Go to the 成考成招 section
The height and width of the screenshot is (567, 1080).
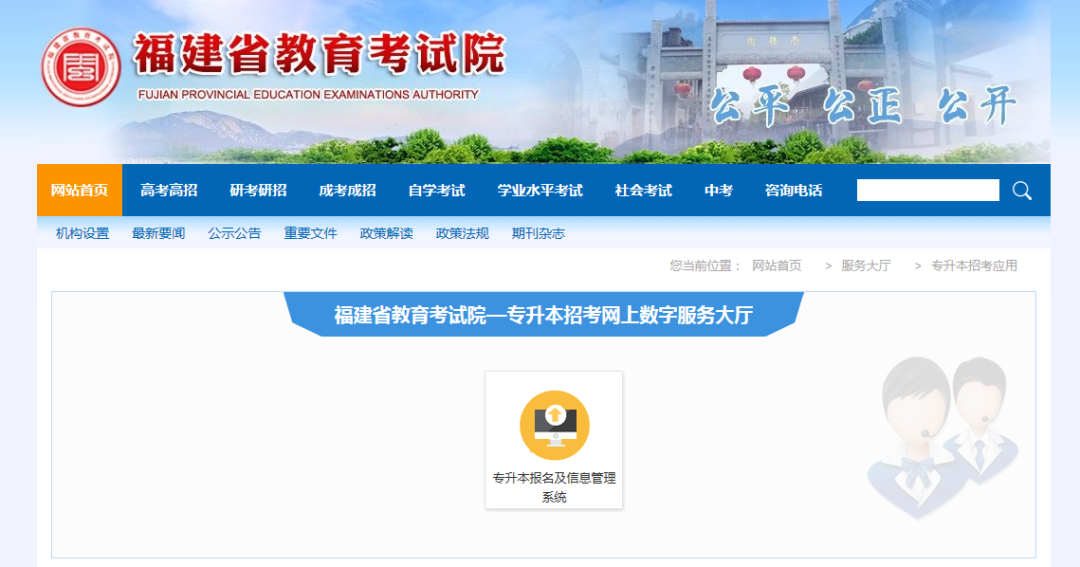coord(347,190)
